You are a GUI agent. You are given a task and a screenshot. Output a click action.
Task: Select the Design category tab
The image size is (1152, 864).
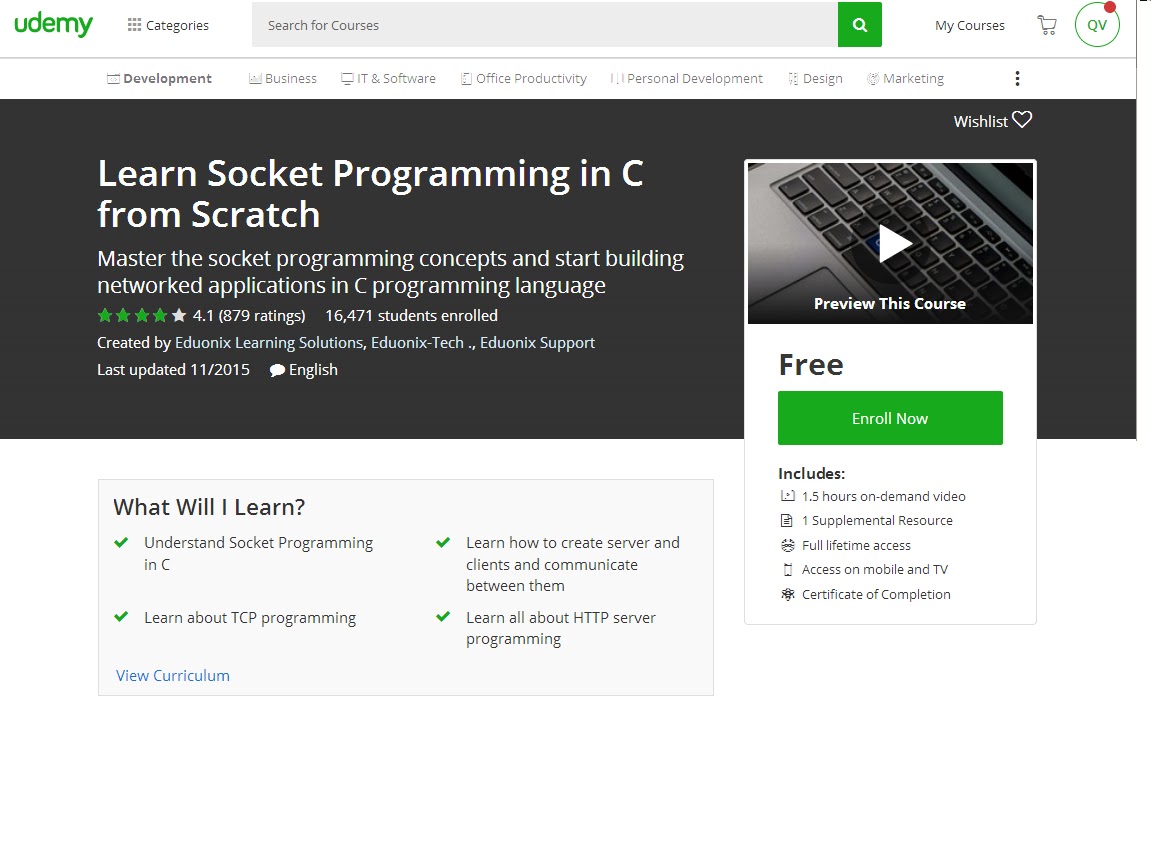tap(816, 79)
